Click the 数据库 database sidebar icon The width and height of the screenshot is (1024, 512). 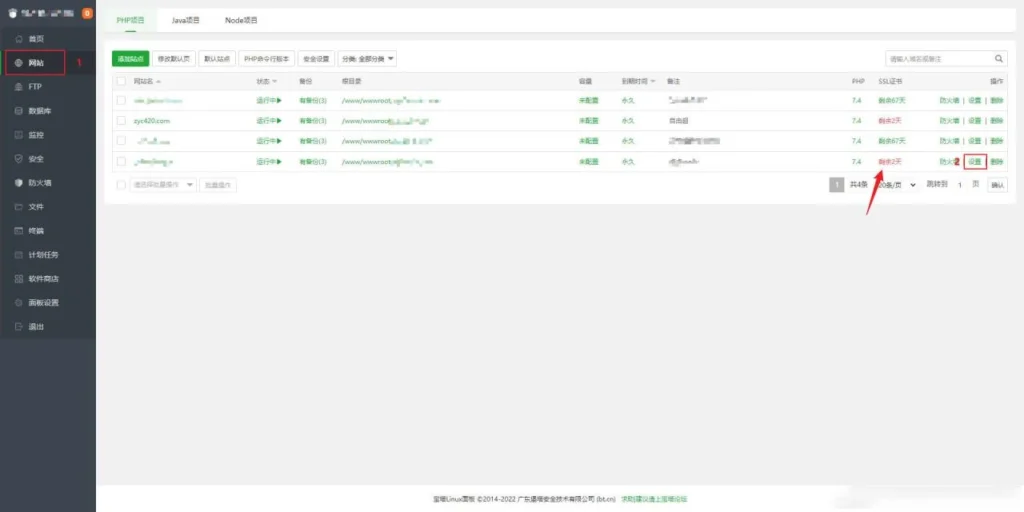pyautogui.click(x=19, y=111)
